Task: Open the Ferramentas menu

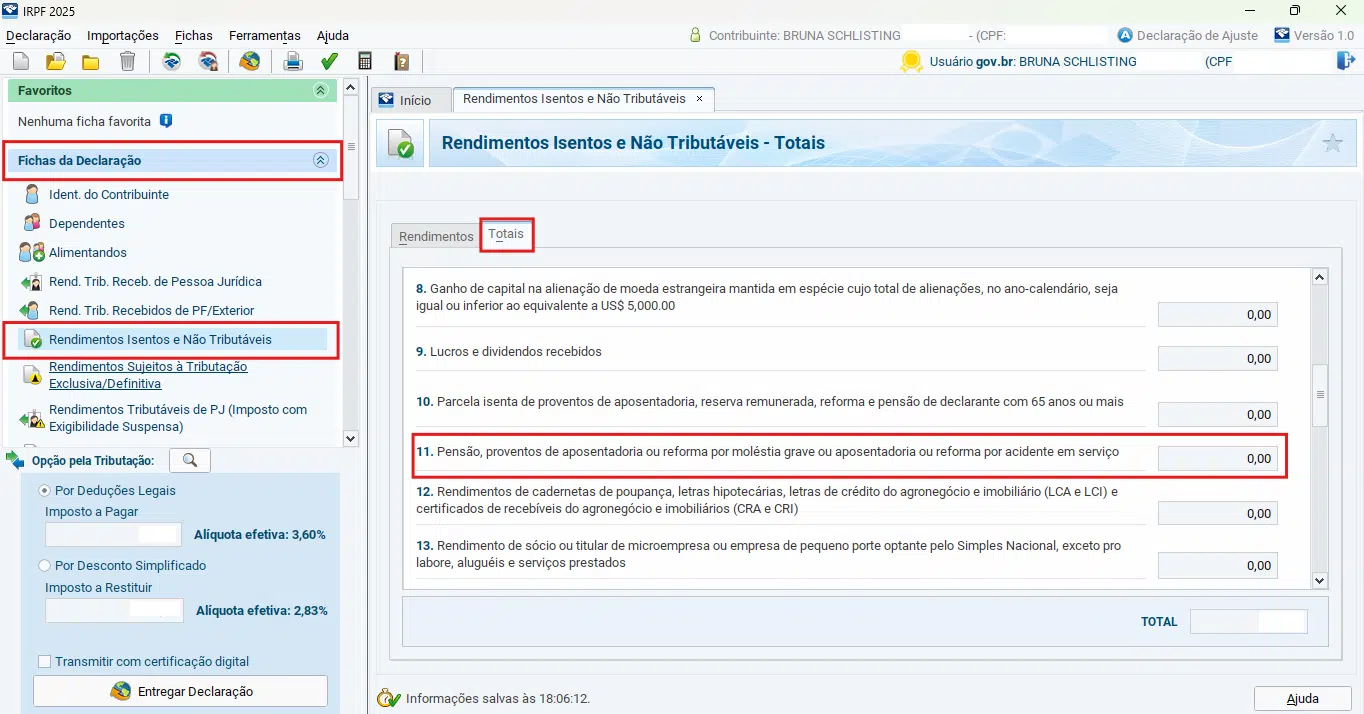Action: (x=264, y=35)
